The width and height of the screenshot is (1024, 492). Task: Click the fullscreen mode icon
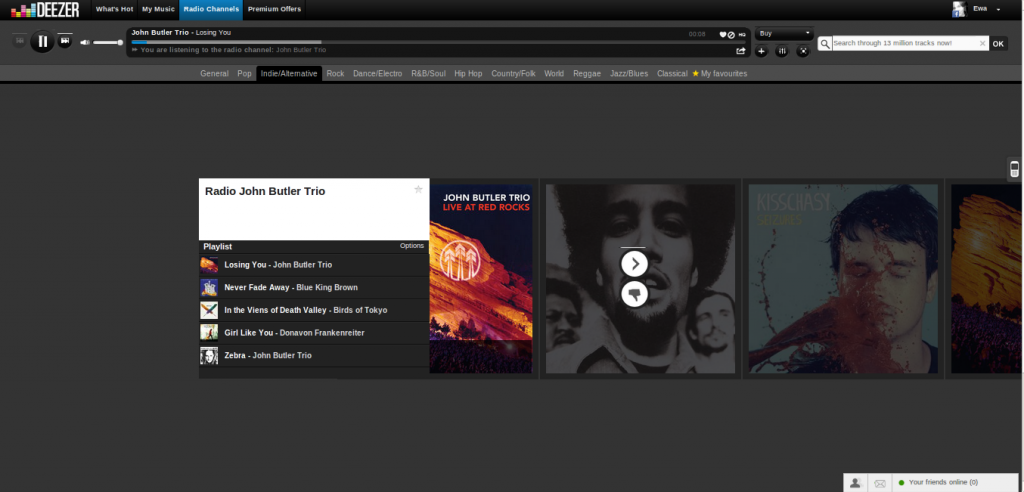tap(803, 52)
